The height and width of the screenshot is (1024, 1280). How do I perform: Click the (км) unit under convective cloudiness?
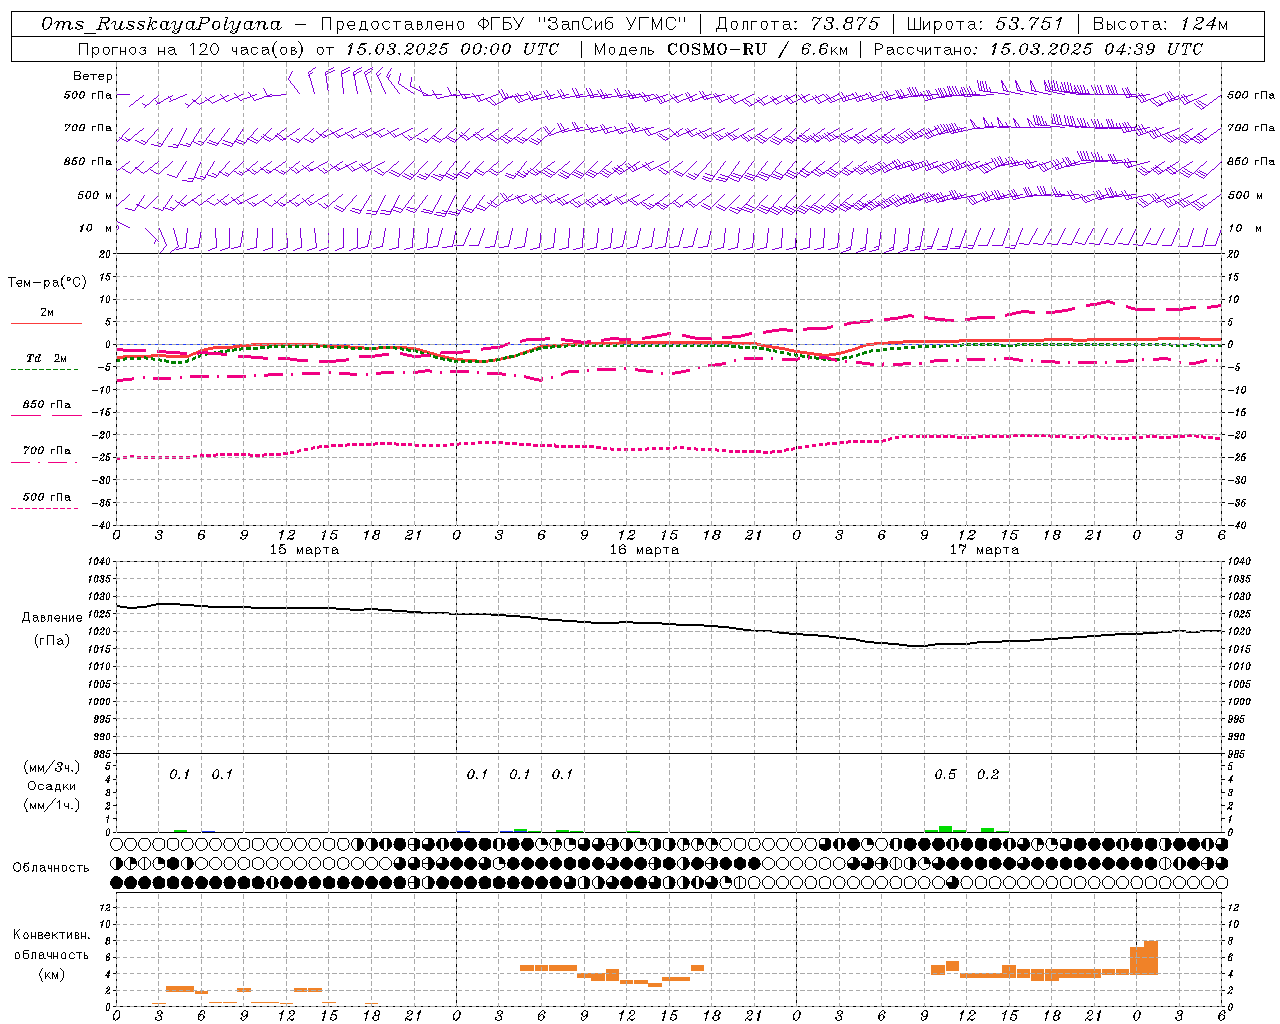[52, 973]
